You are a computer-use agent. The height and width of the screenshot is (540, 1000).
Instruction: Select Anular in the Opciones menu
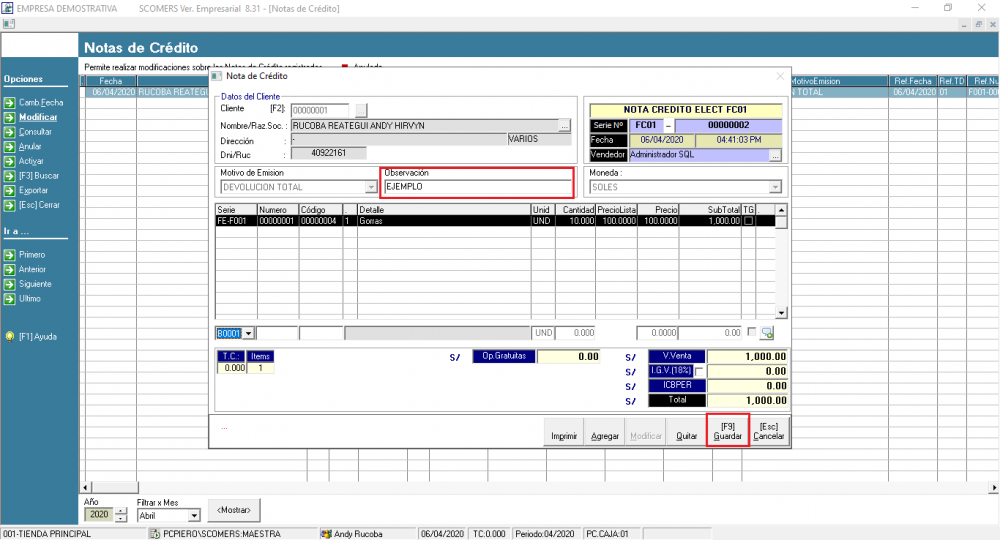30,147
